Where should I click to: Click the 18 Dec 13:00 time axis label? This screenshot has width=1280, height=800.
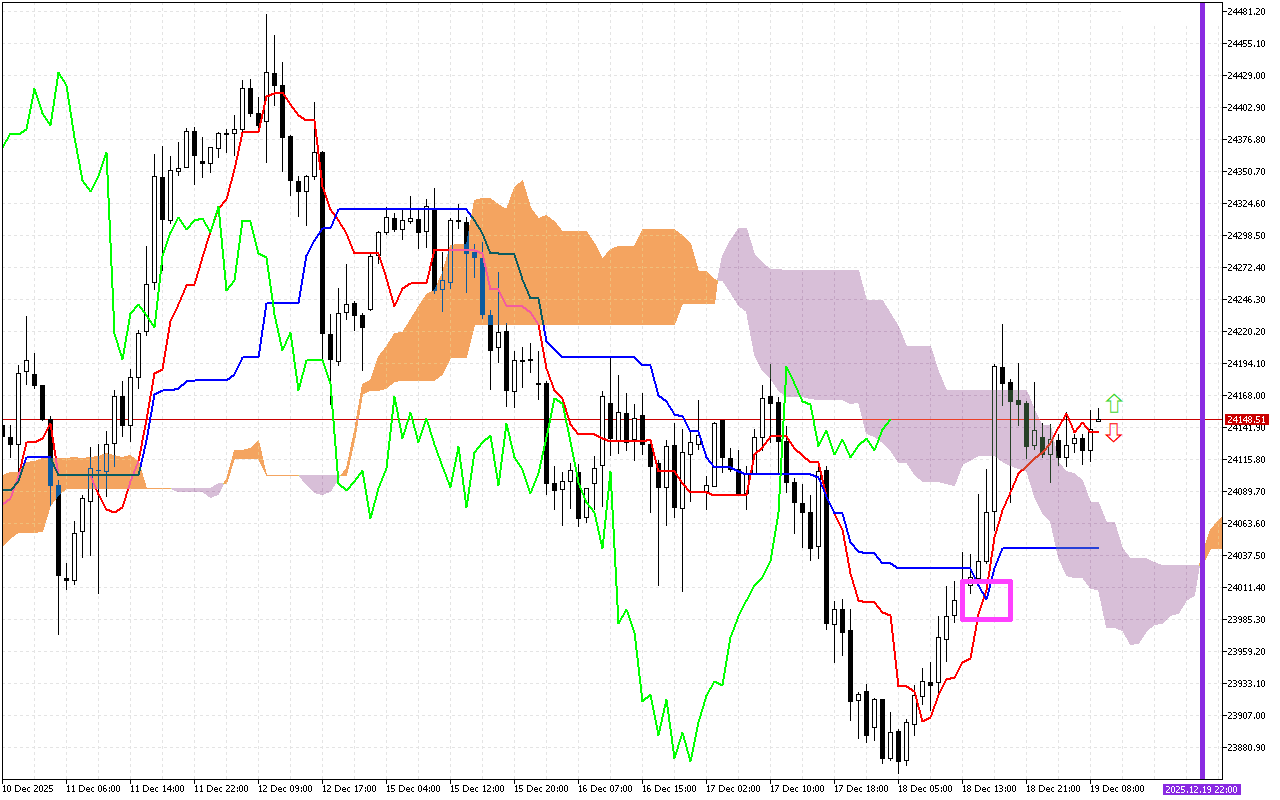(990, 789)
